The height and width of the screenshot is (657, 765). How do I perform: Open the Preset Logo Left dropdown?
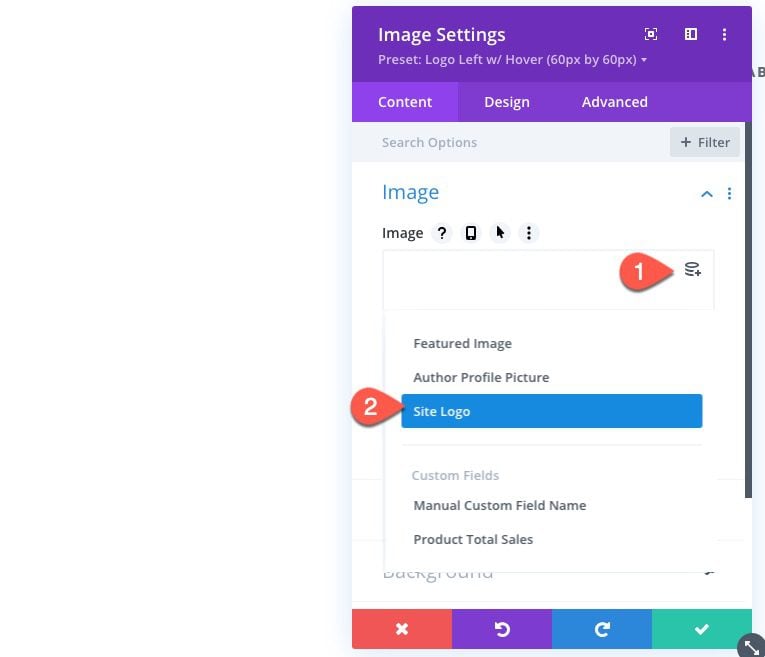[512, 60]
